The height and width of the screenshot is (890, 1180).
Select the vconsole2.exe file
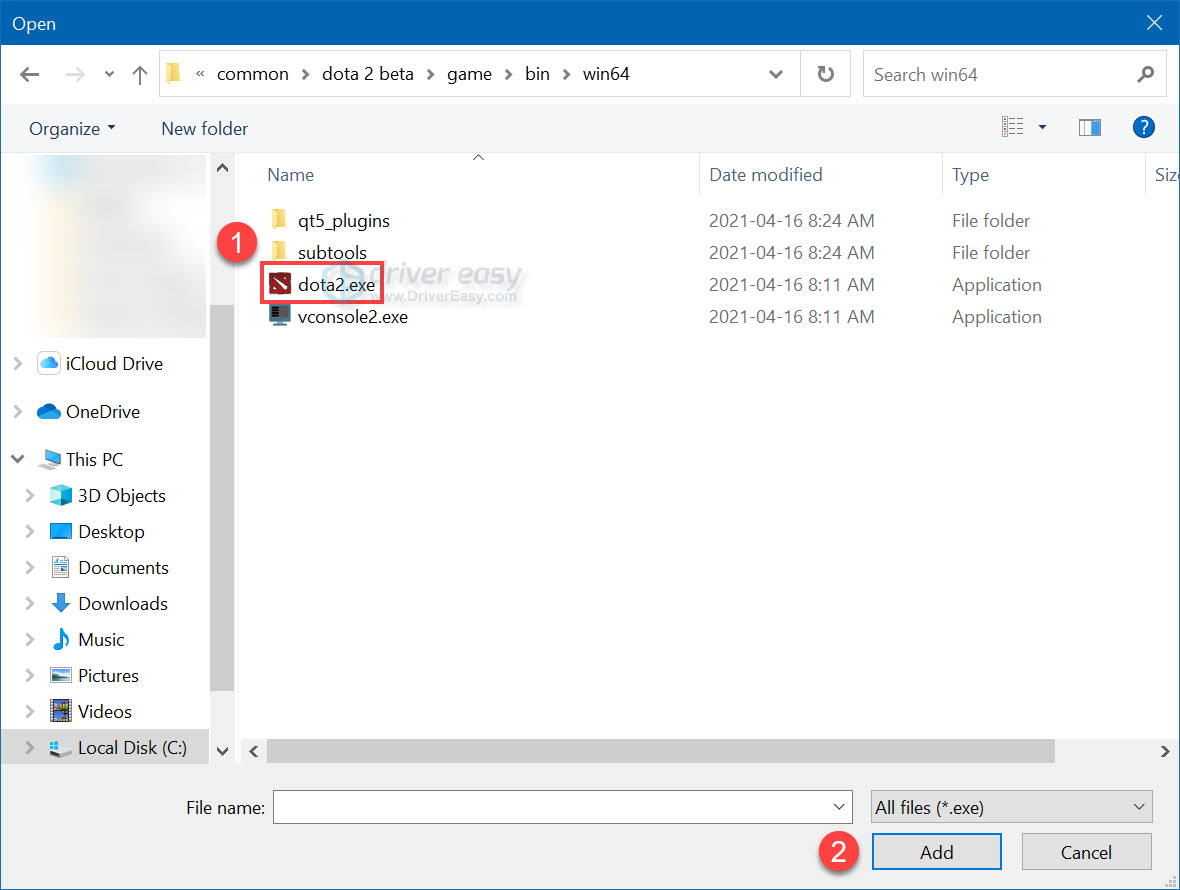tap(352, 317)
